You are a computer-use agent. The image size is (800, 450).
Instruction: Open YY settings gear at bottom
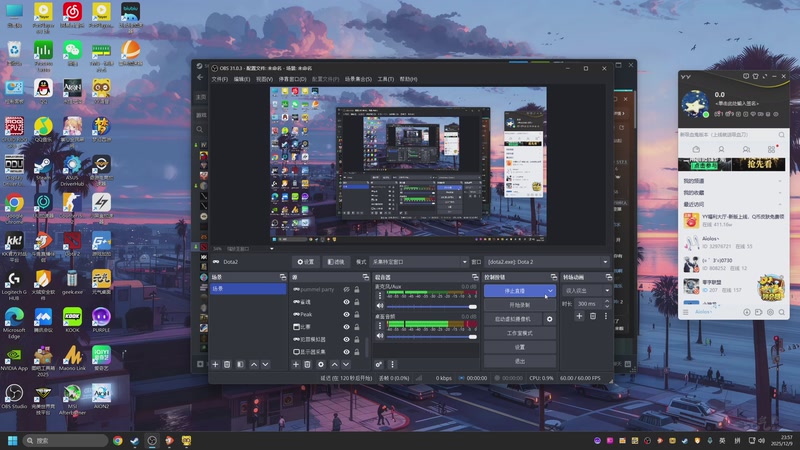pyautogui.click(x=770, y=312)
